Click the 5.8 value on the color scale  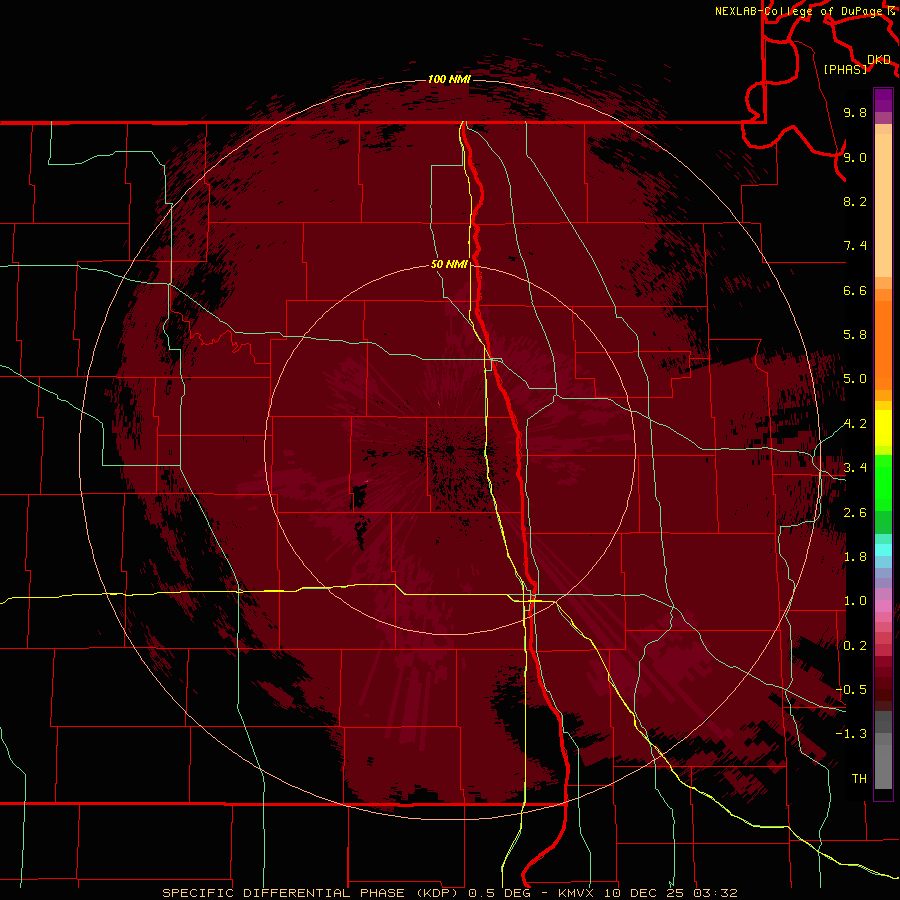click(x=855, y=335)
